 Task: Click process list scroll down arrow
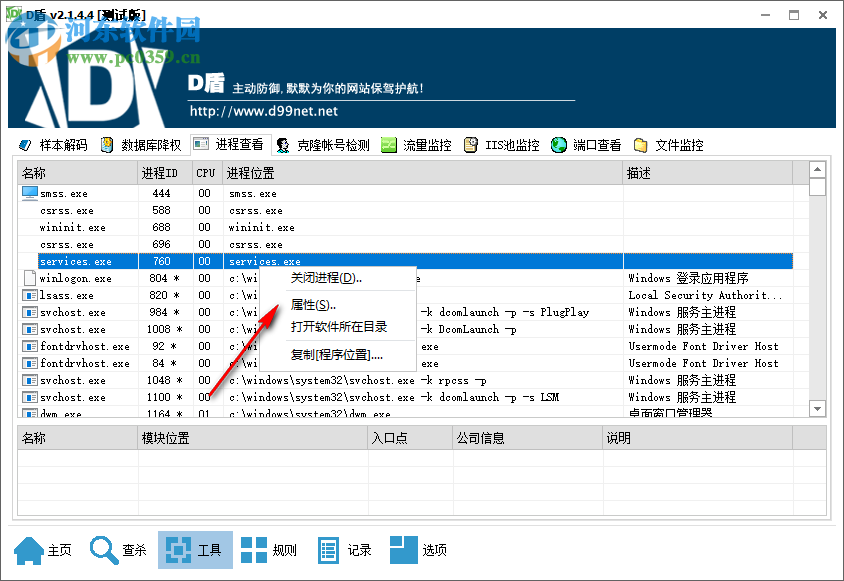818,409
